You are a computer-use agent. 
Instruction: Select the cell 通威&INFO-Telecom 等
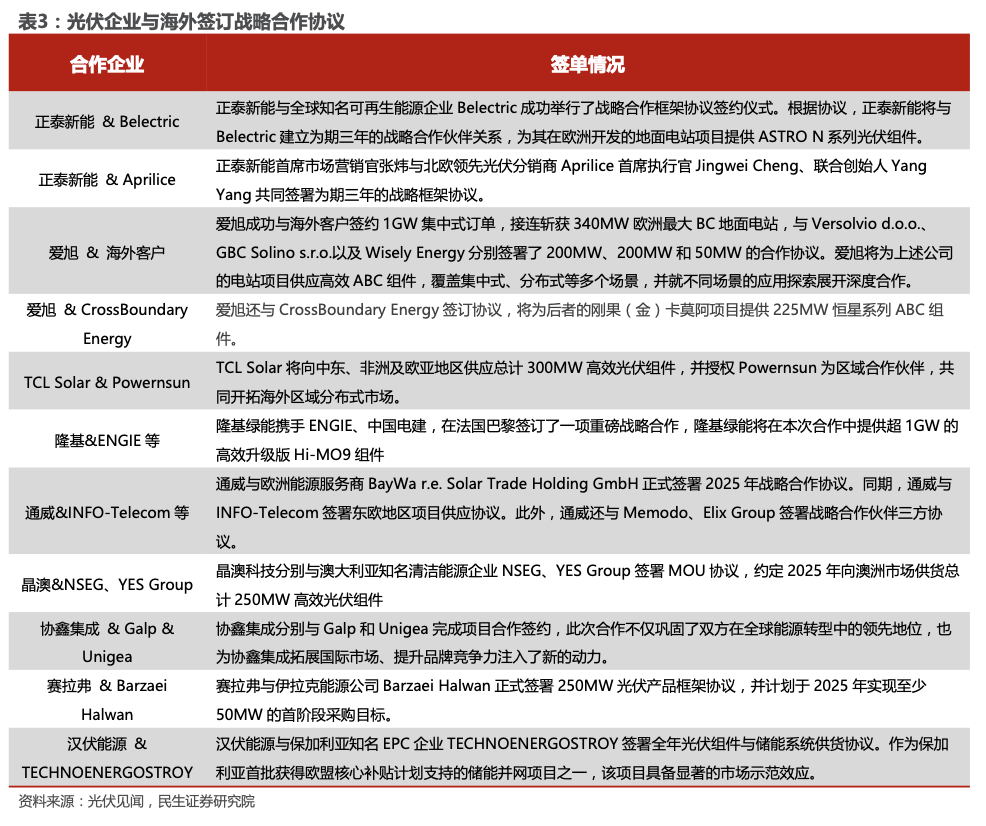[107, 512]
